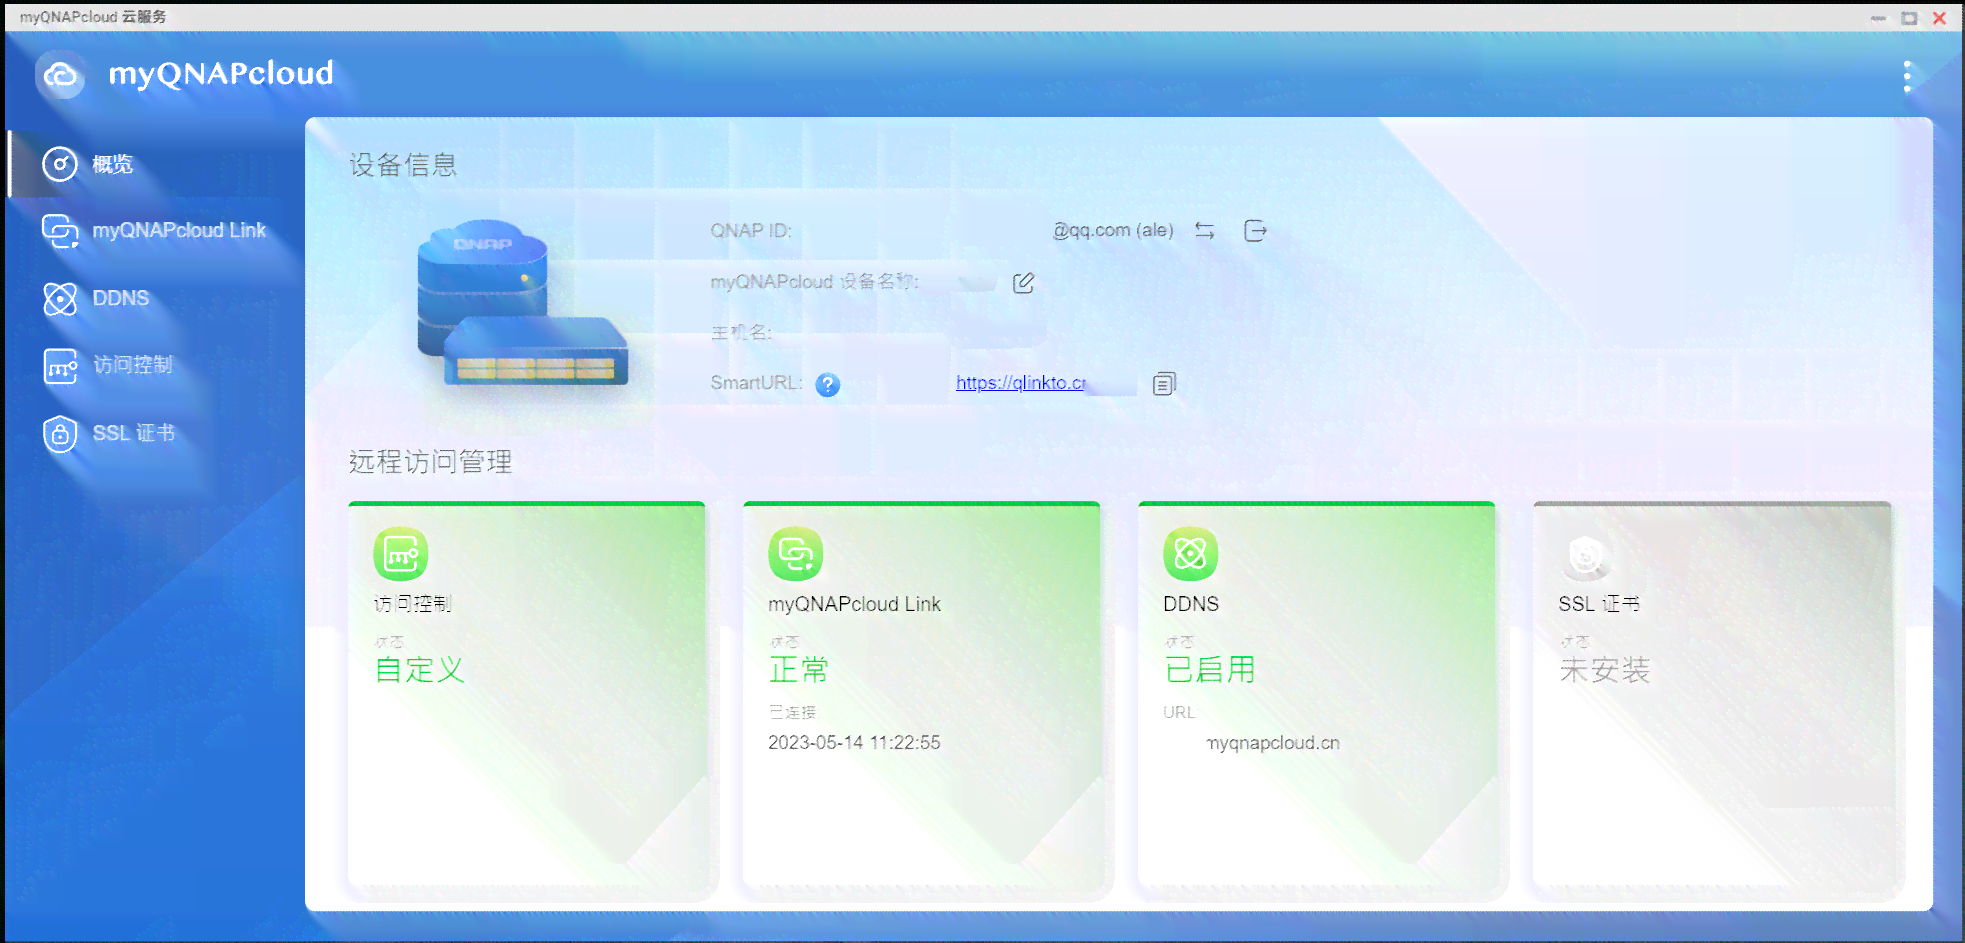Click the grey SSL 证书 card icon
1965x943 pixels.
[x=1586, y=556]
